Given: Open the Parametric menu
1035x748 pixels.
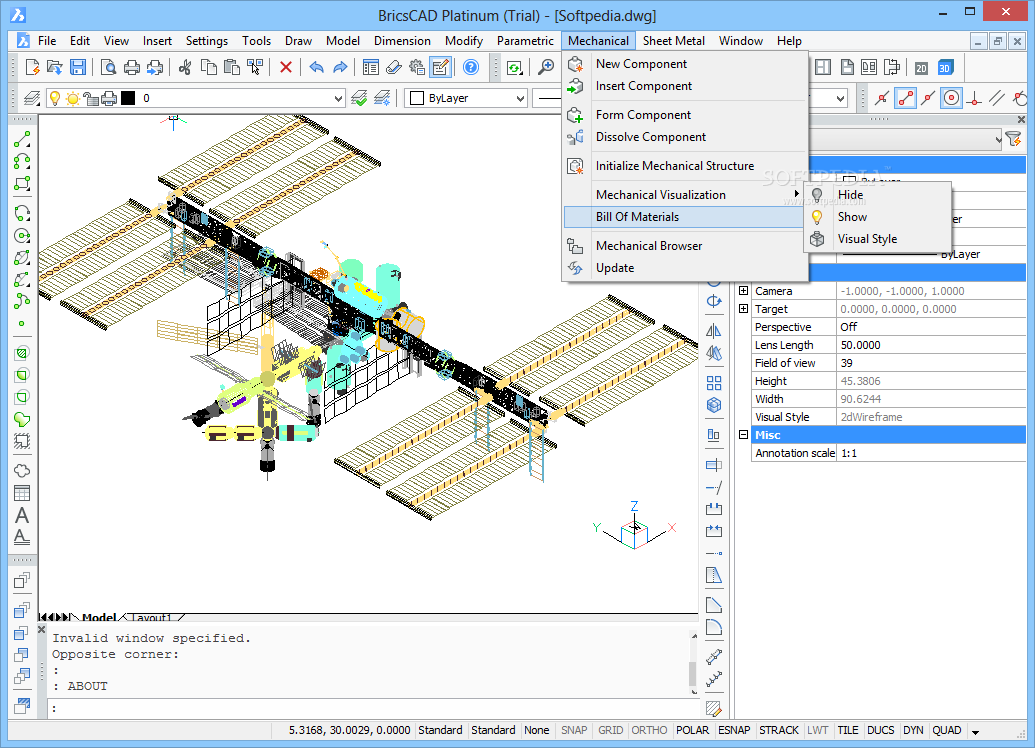Looking at the screenshot, I should pyautogui.click(x=525, y=41).
